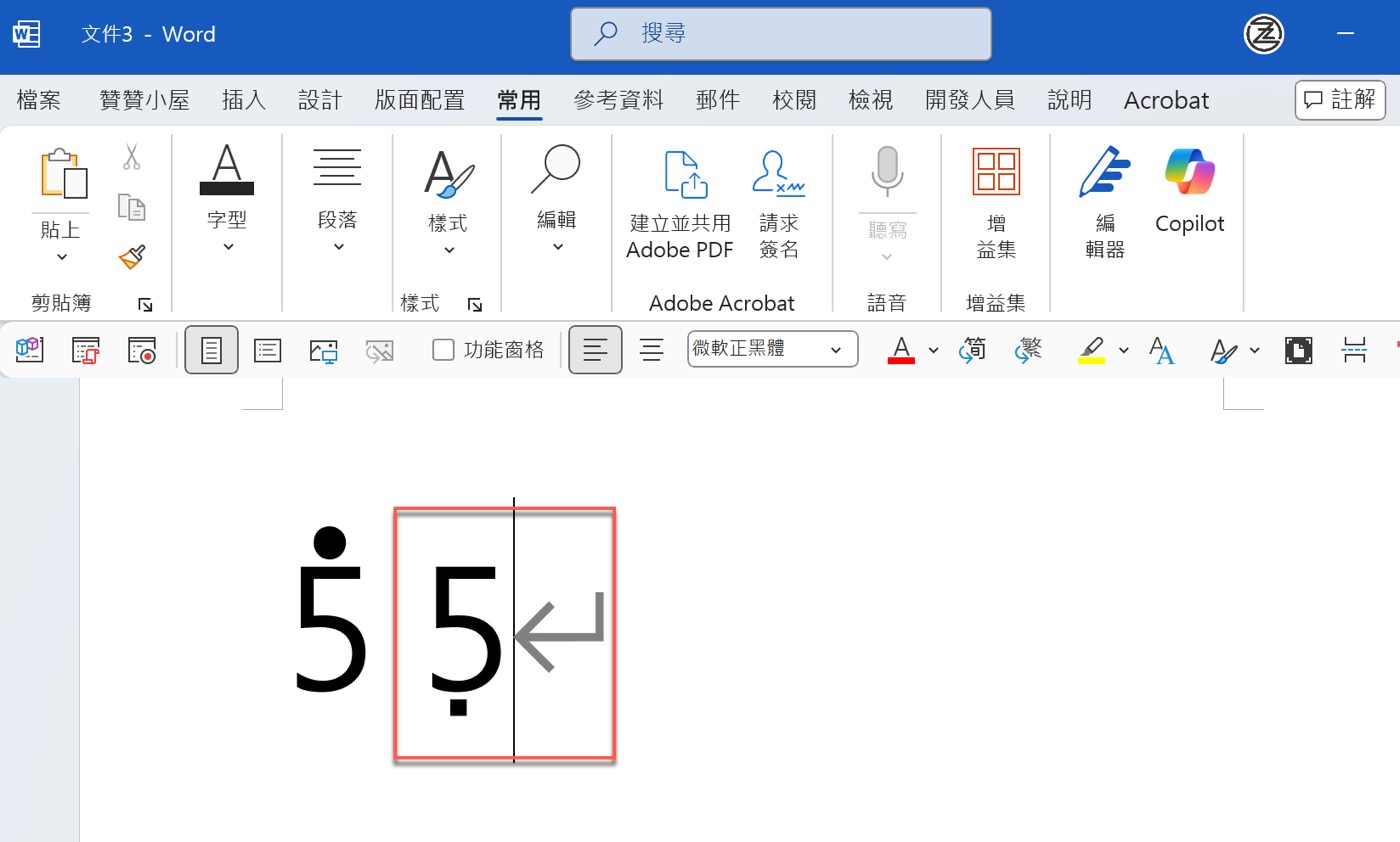
Task: Switch to 校閱 tab
Action: click(794, 100)
